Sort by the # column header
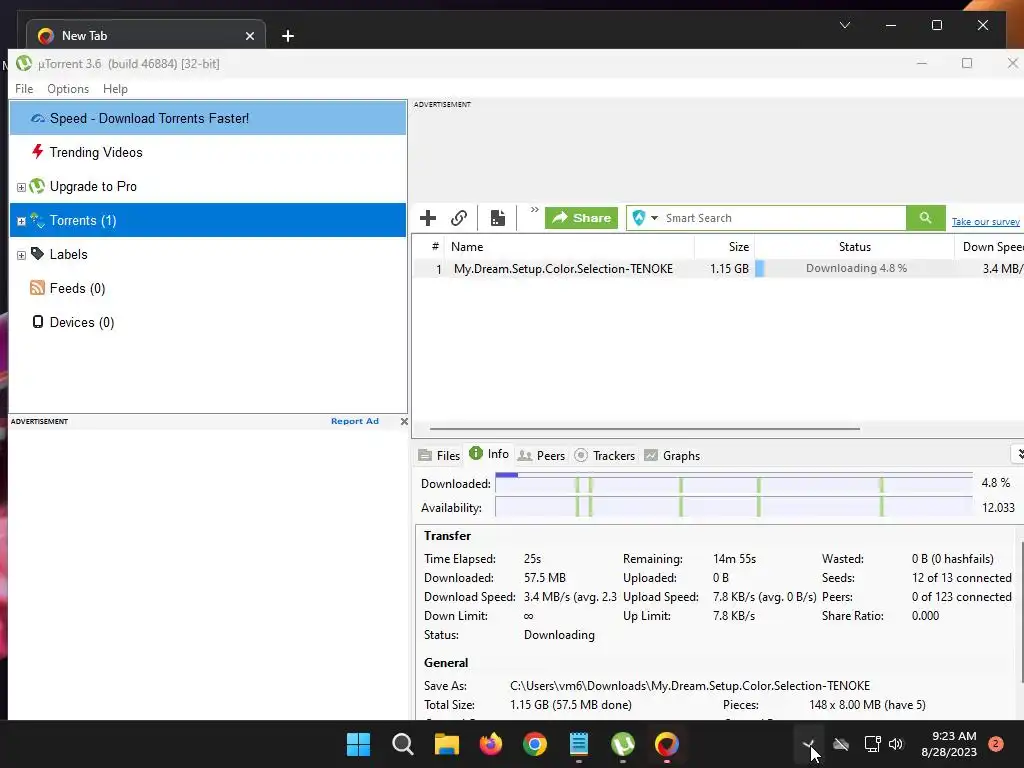 (x=429, y=247)
